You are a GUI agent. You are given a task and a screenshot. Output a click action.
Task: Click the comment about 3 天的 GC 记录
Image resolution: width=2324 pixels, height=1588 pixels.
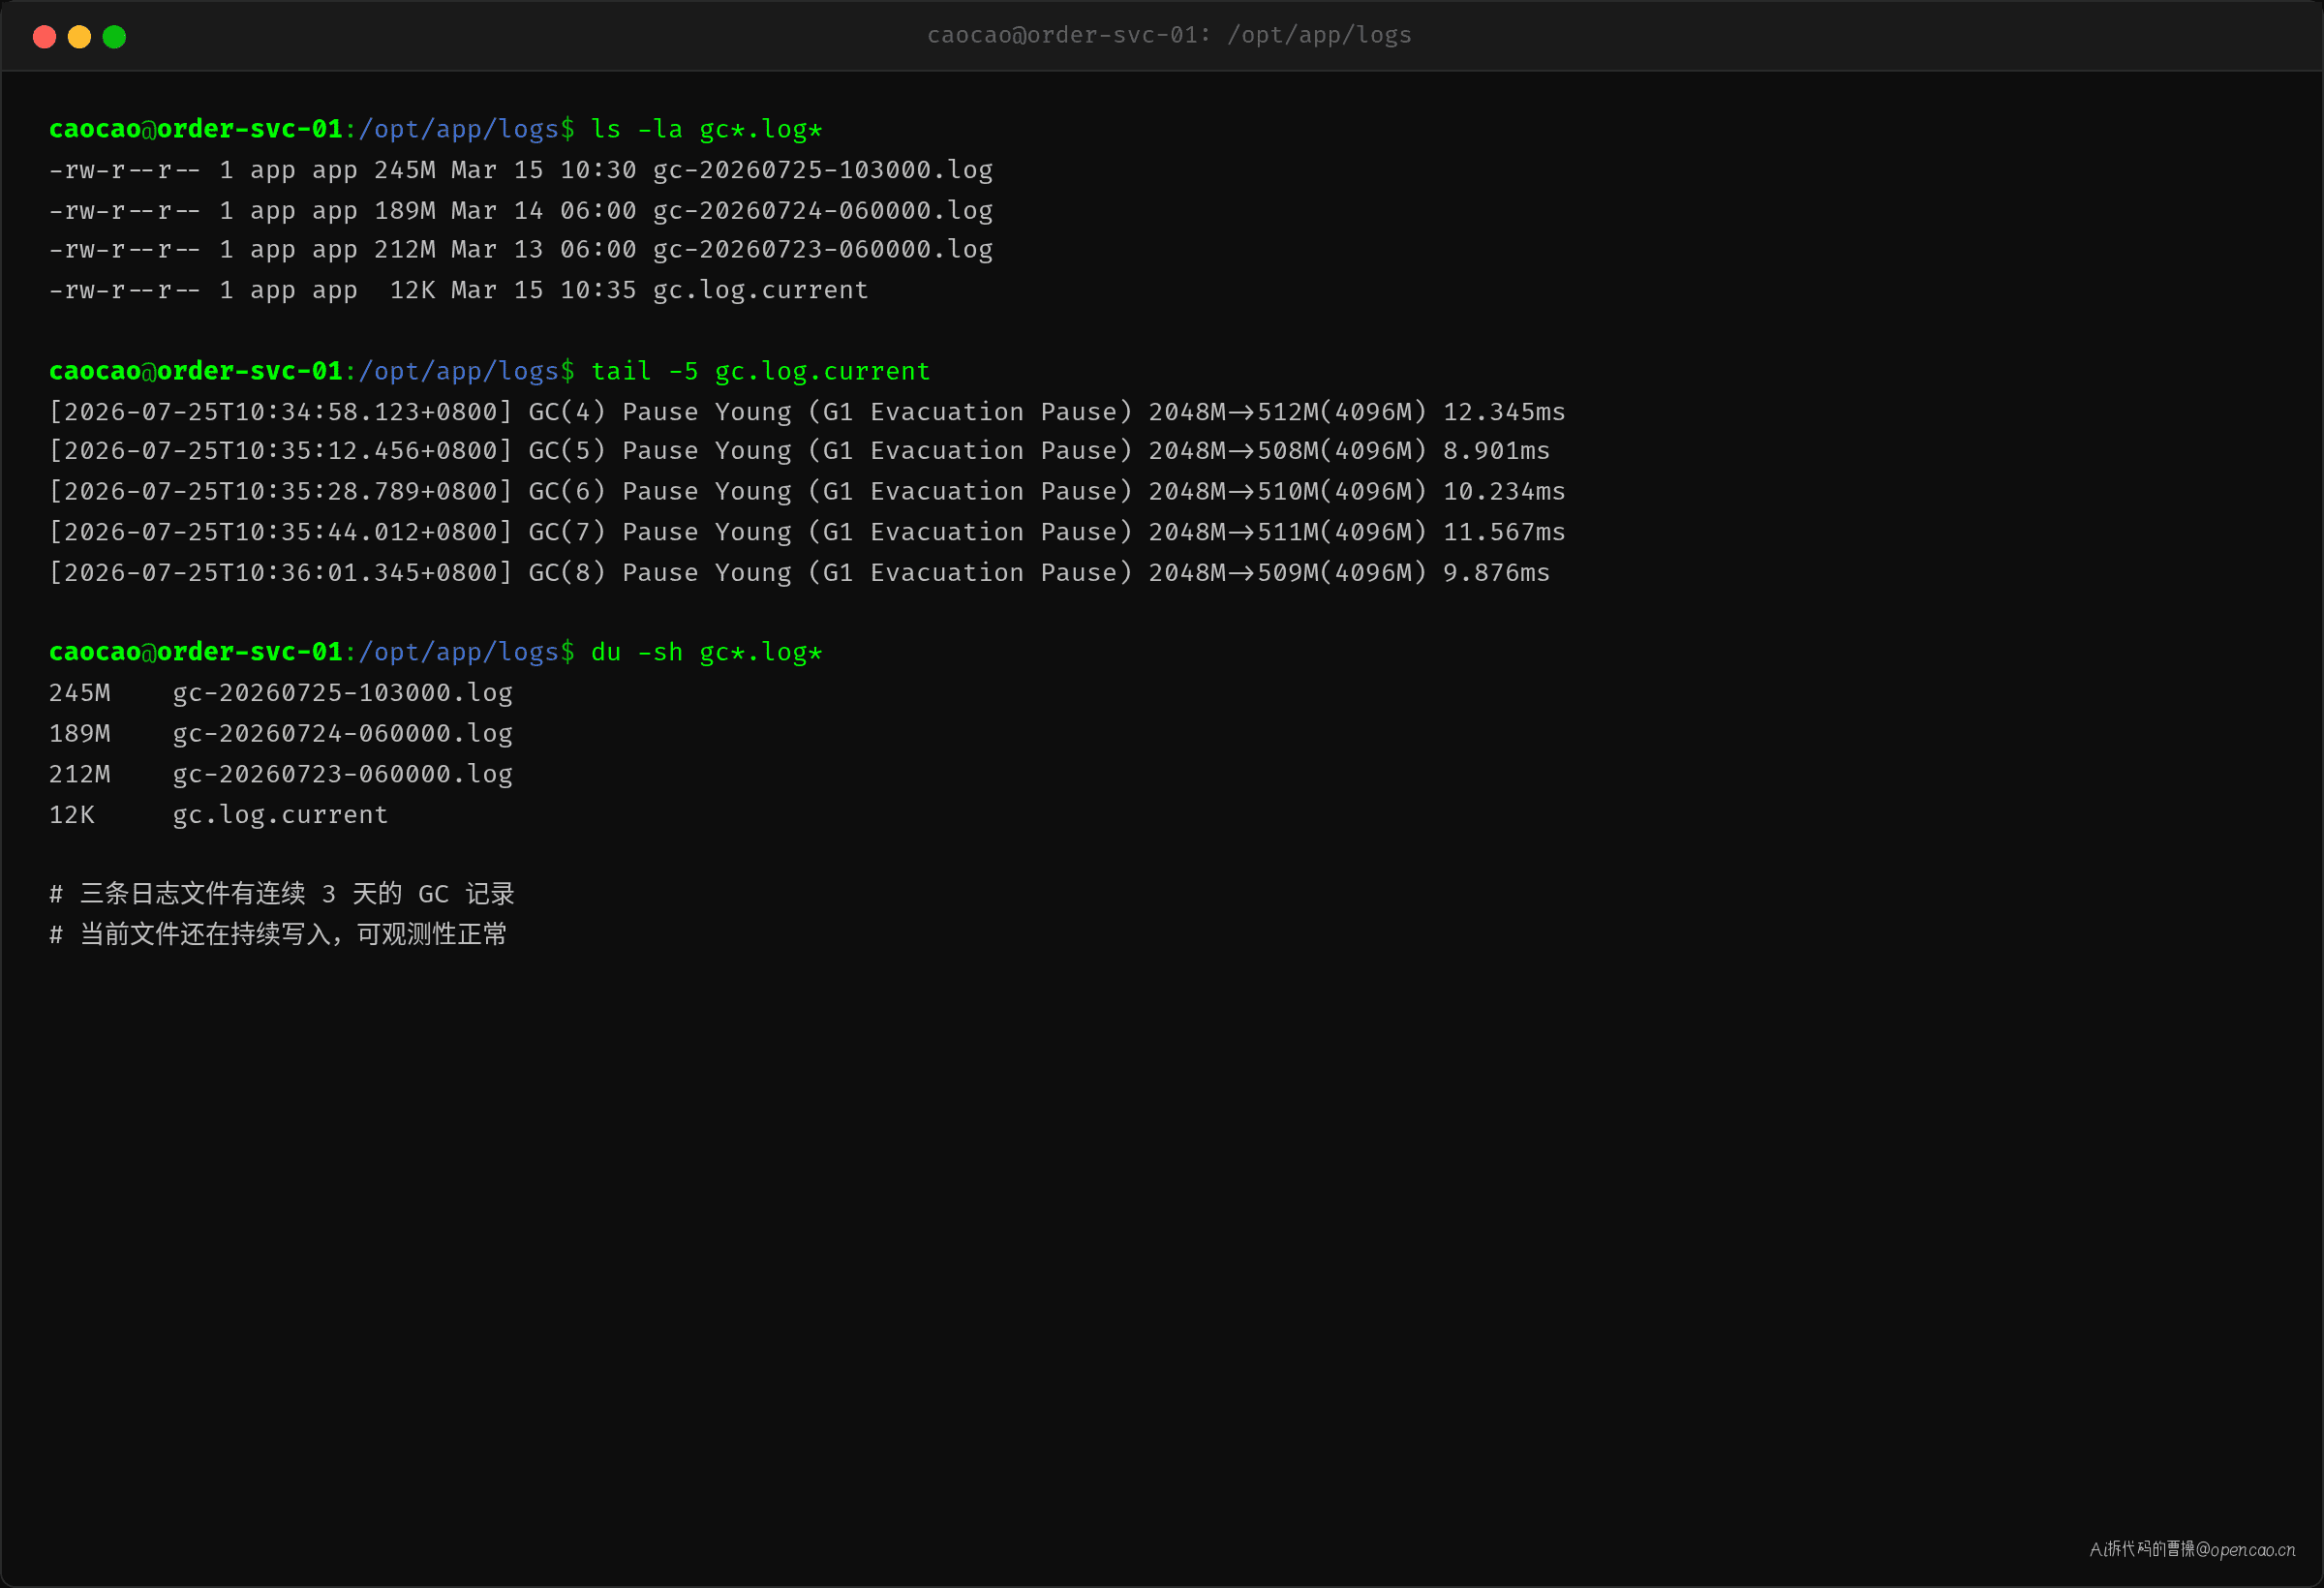point(282,894)
